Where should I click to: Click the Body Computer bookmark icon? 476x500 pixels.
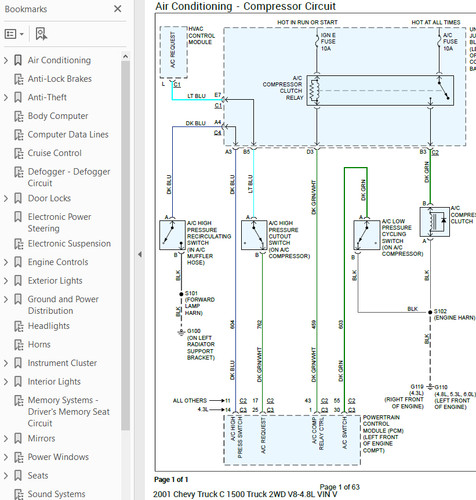click(19, 116)
